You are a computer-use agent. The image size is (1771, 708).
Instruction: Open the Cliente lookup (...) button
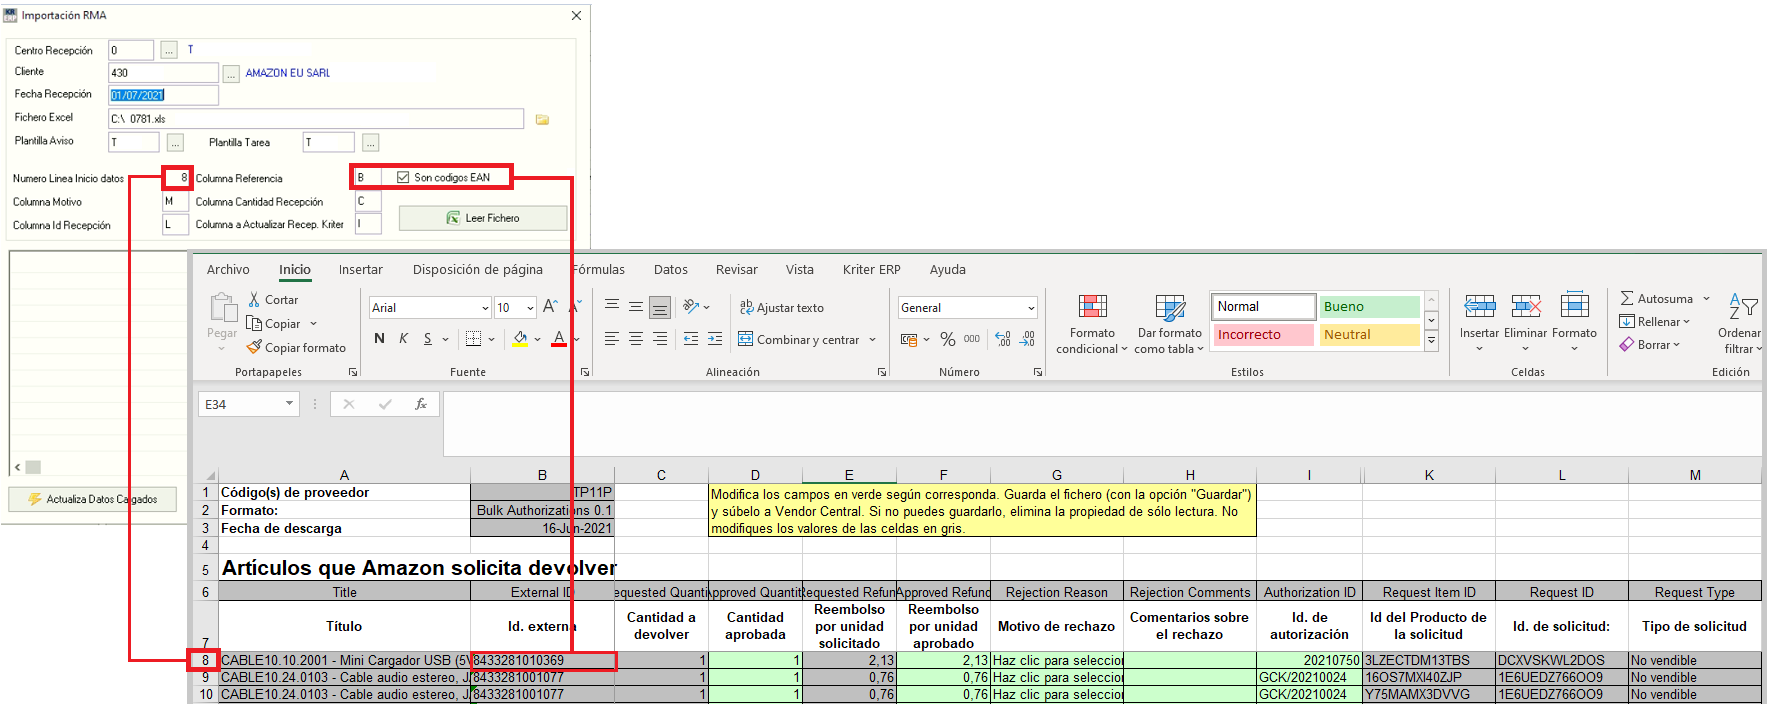click(231, 73)
